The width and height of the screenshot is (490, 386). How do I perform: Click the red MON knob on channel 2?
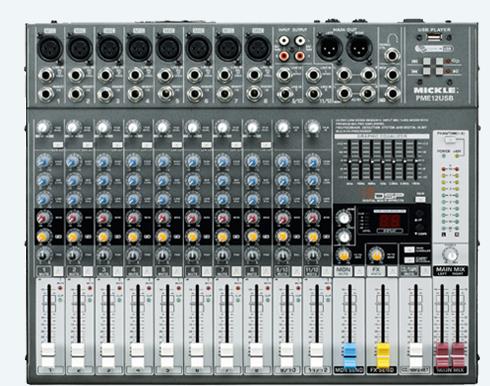coord(73,218)
